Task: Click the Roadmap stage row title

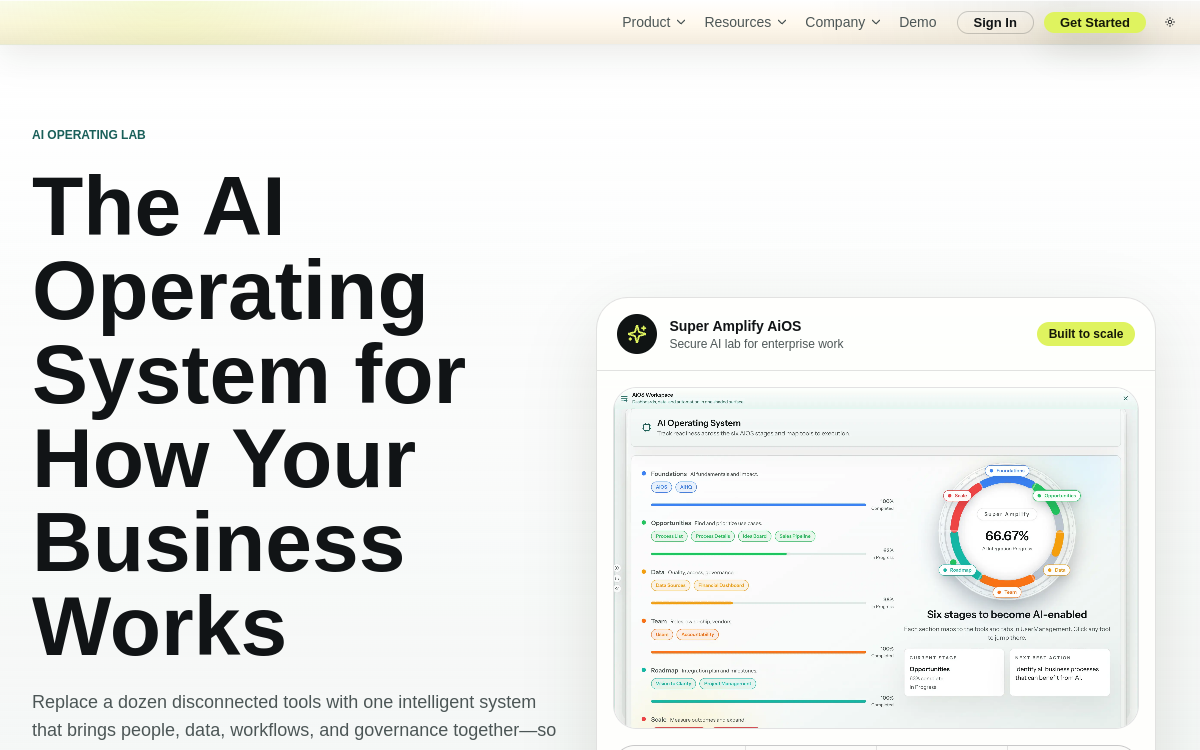Action: point(665,670)
